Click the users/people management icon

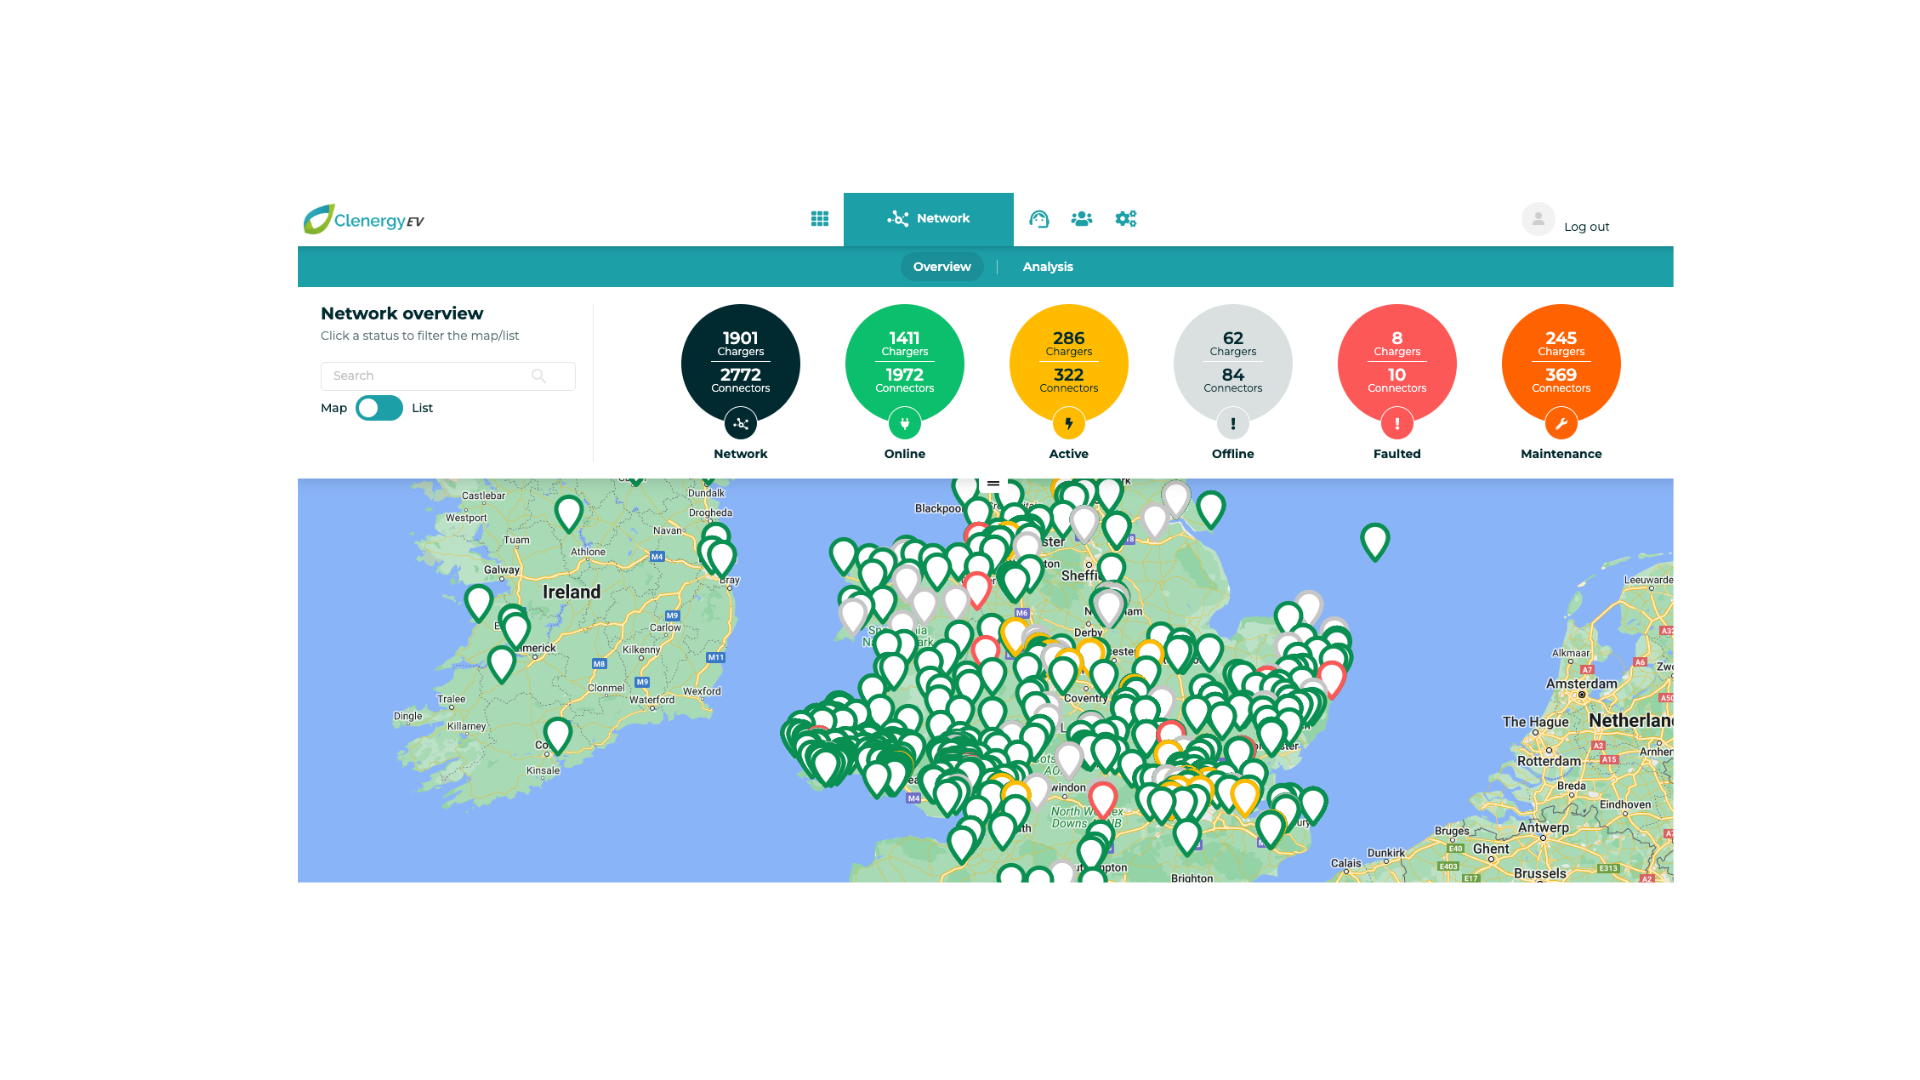click(x=1081, y=218)
